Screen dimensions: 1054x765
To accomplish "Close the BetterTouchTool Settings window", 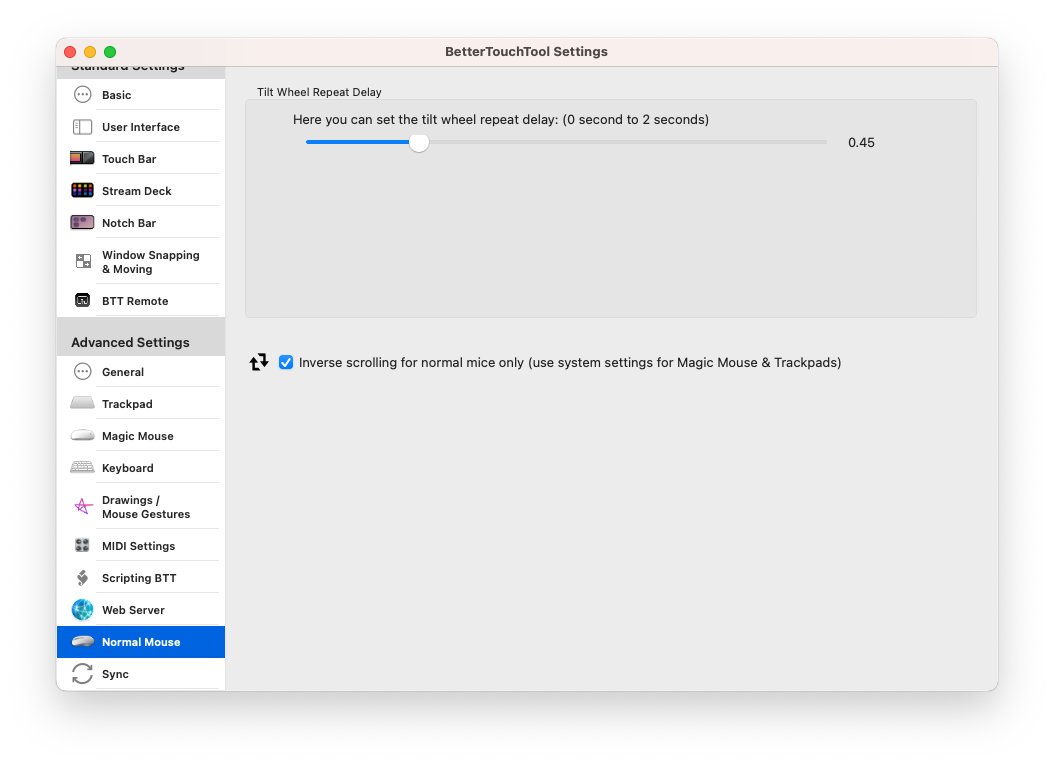I will coord(70,52).
